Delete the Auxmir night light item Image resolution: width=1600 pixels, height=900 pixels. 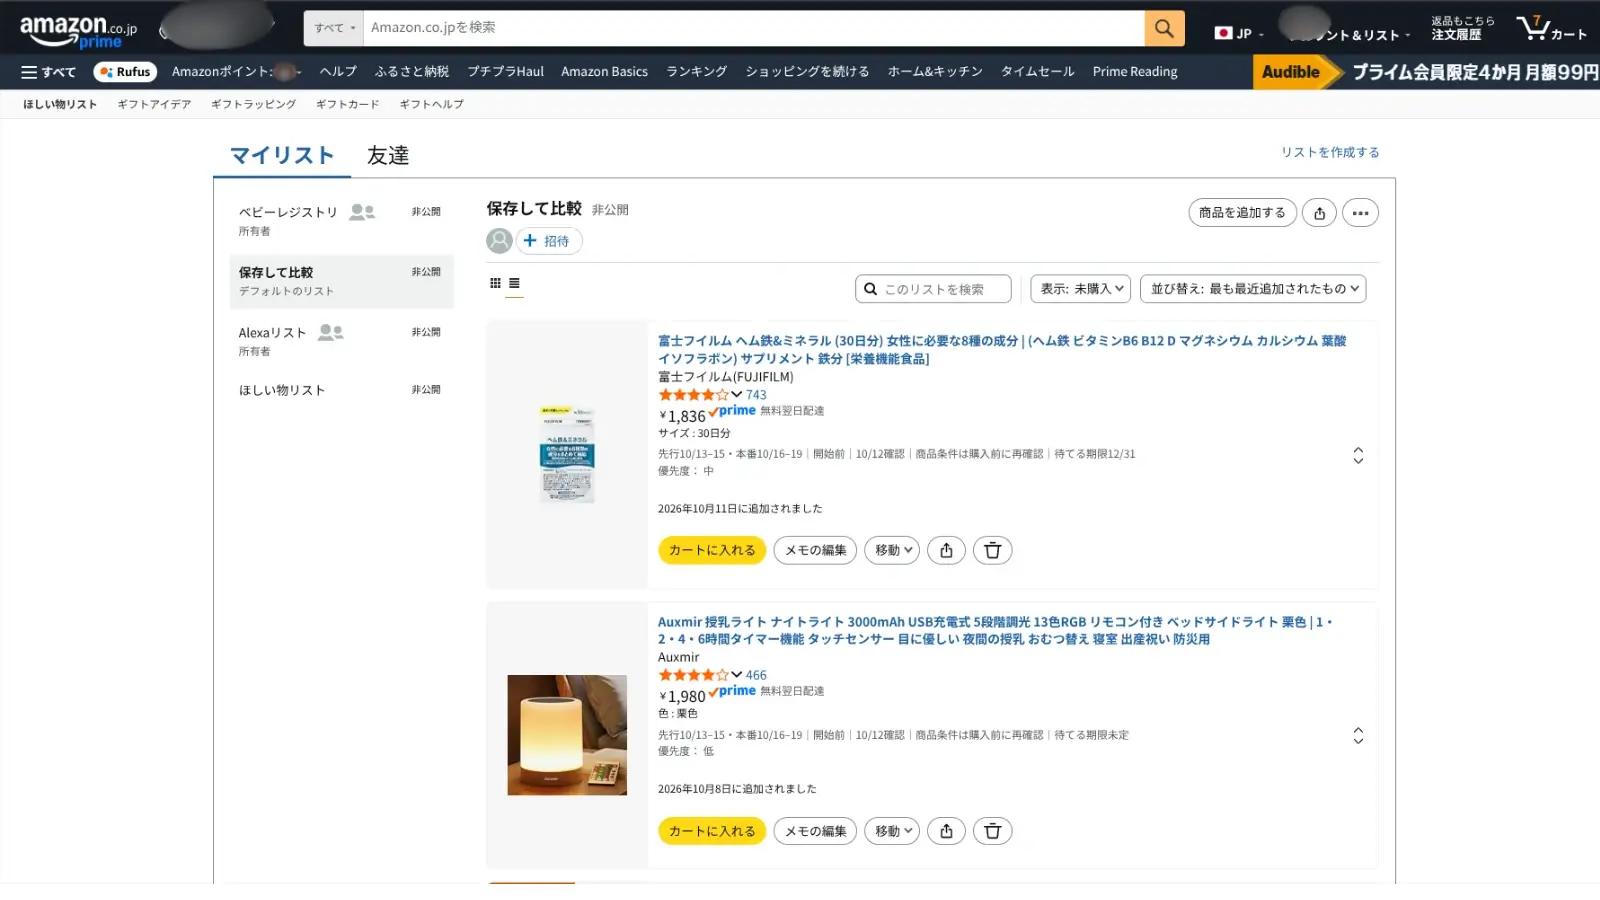992,831
